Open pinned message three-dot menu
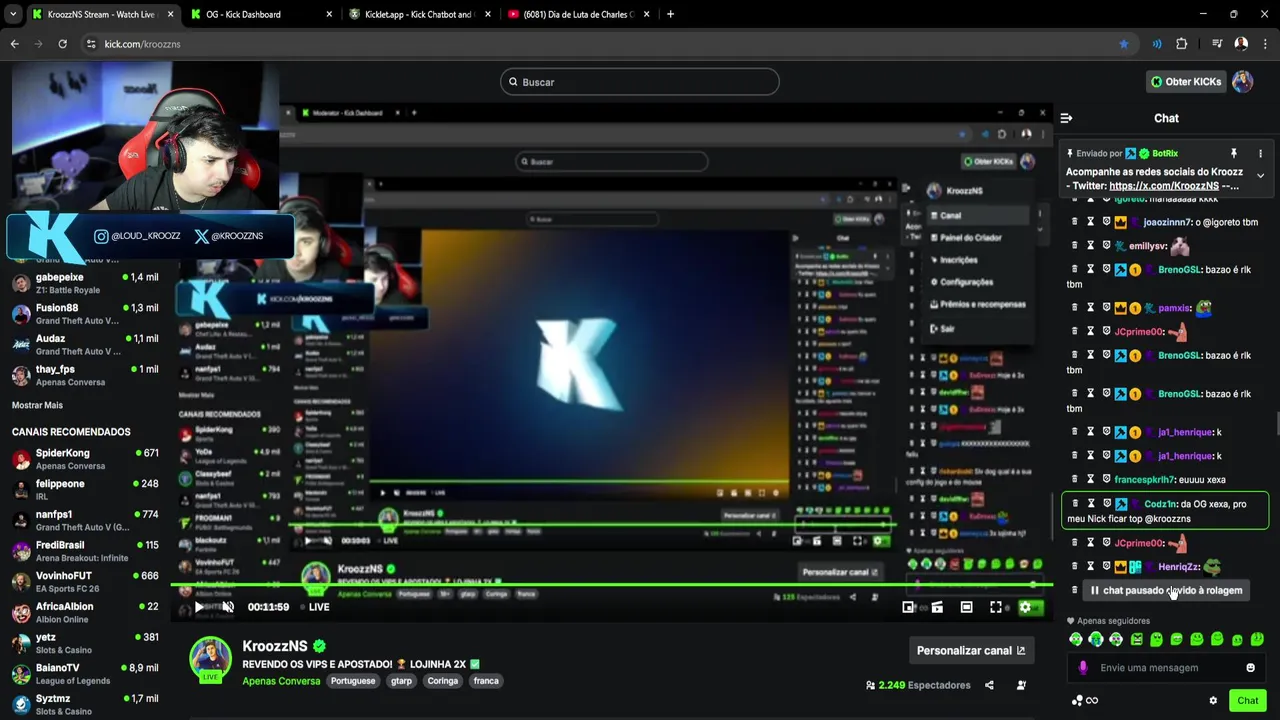The image size is (1280, 720). (1260, 153)
